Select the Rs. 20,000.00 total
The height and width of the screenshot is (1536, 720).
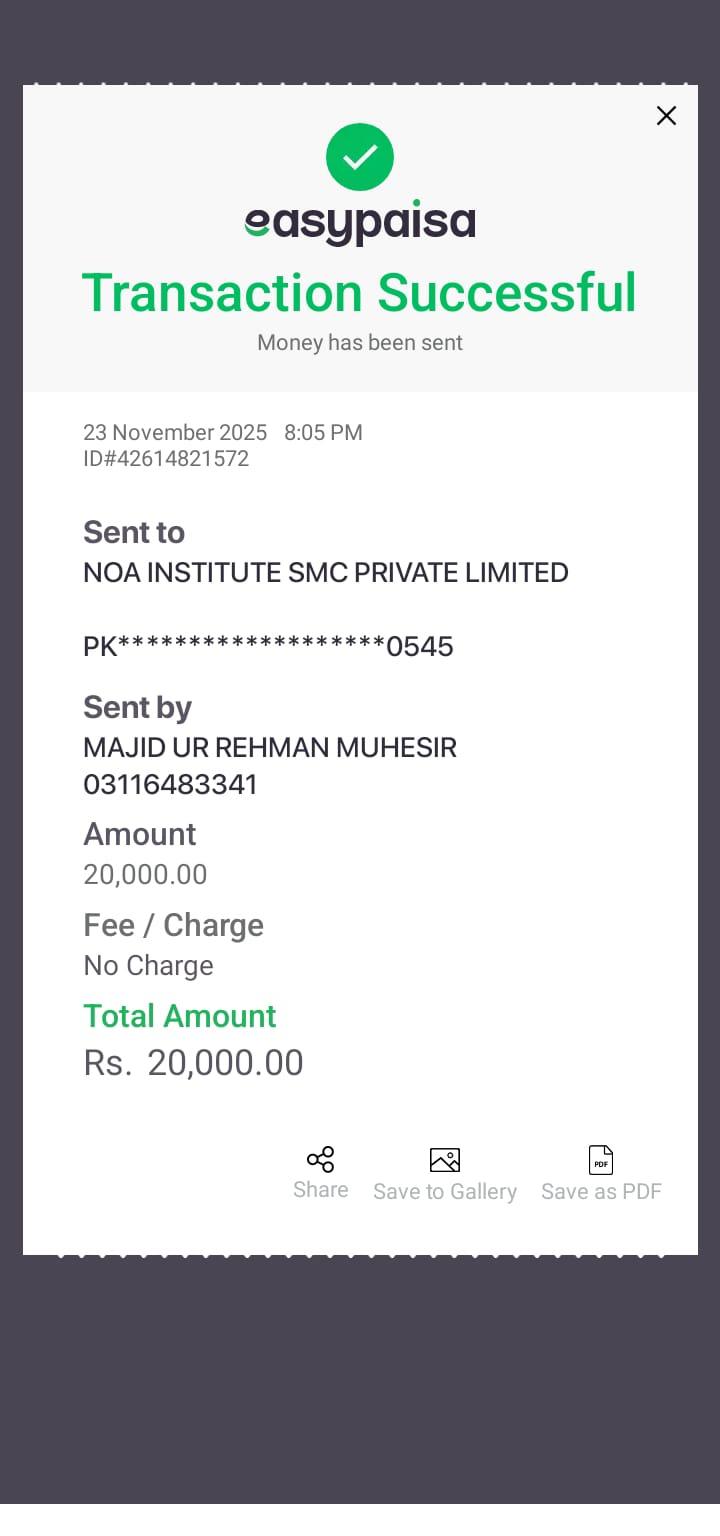193,1062
